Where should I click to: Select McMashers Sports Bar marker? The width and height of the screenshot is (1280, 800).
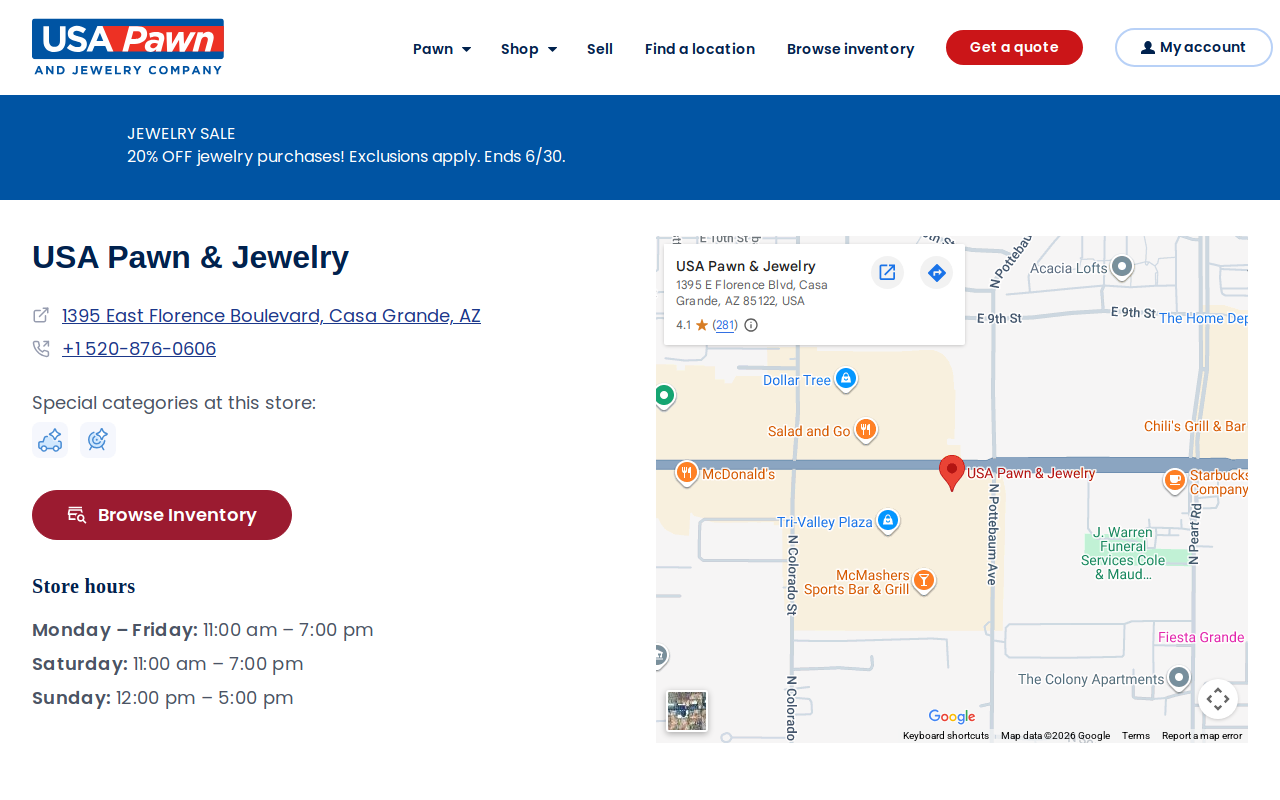point(925,581)
